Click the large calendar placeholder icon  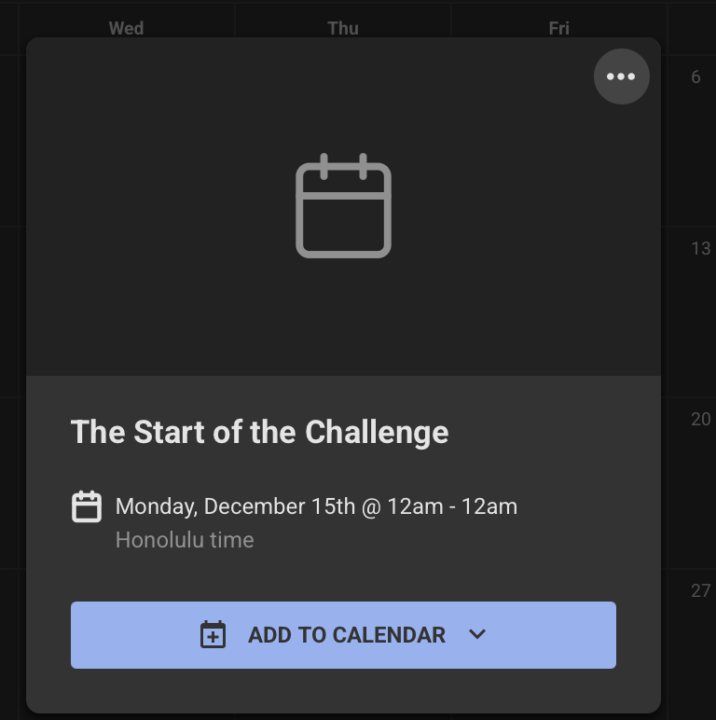[x=343, y=206]
